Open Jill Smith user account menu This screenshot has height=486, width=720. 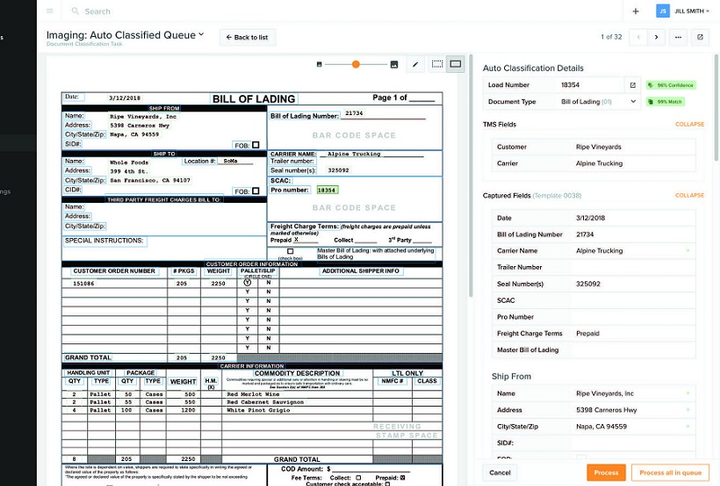point(680,11)
